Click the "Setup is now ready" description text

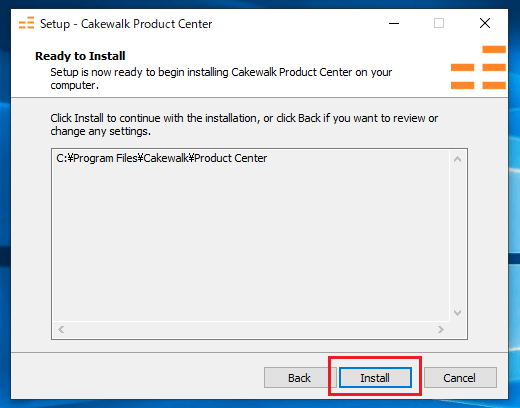(221, 78)
